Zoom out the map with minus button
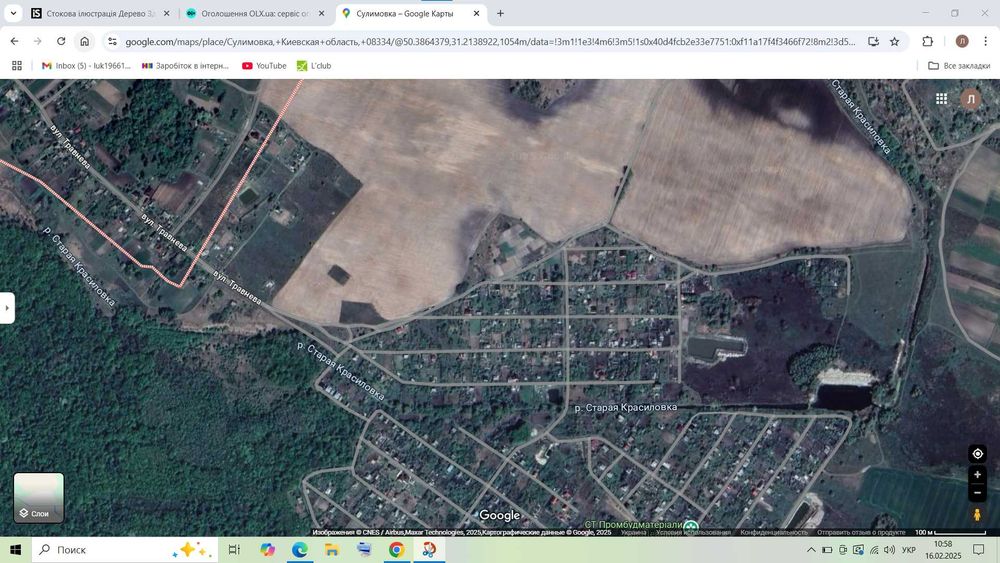Viewport: 1000px width, 563px height. [x=977, y=492]
